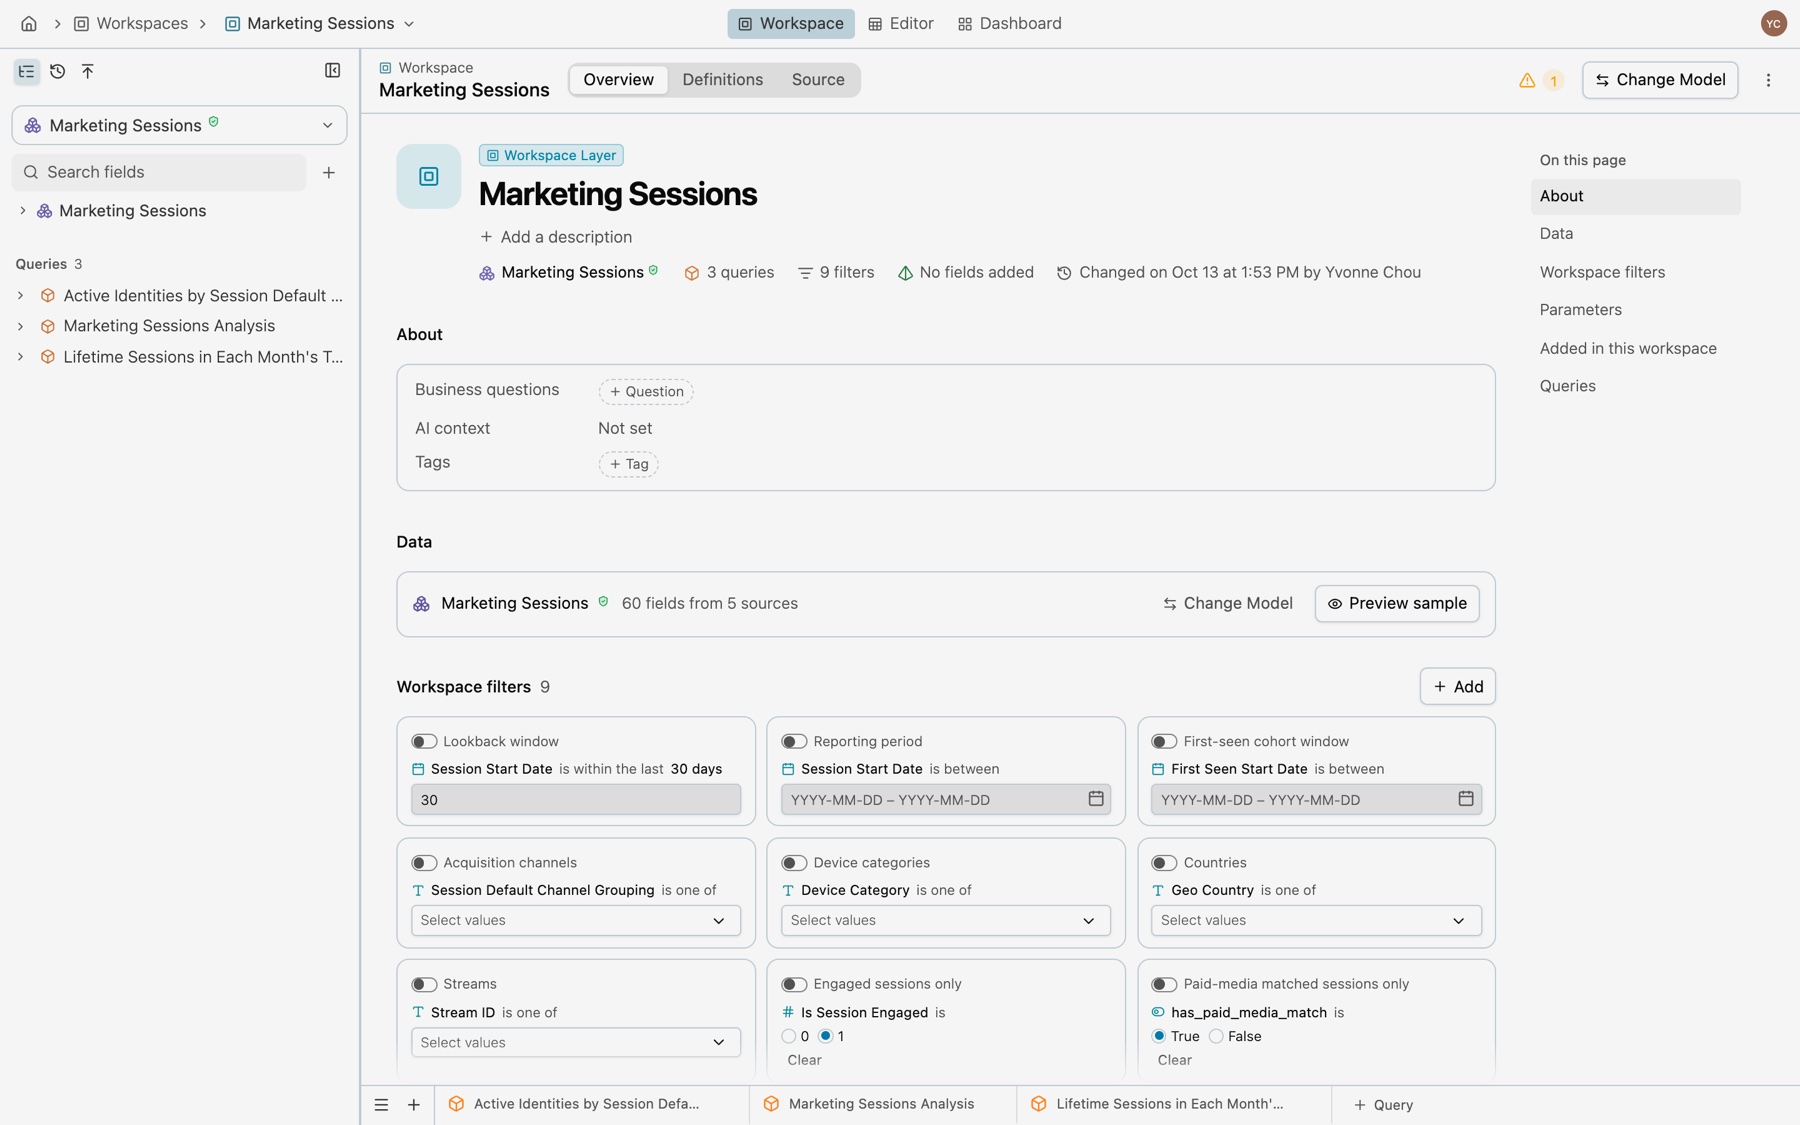The height and width of the screenshot is (1125, 1800).
Task: Select False for has_paid_media_match
Action: [1216, 1036]
